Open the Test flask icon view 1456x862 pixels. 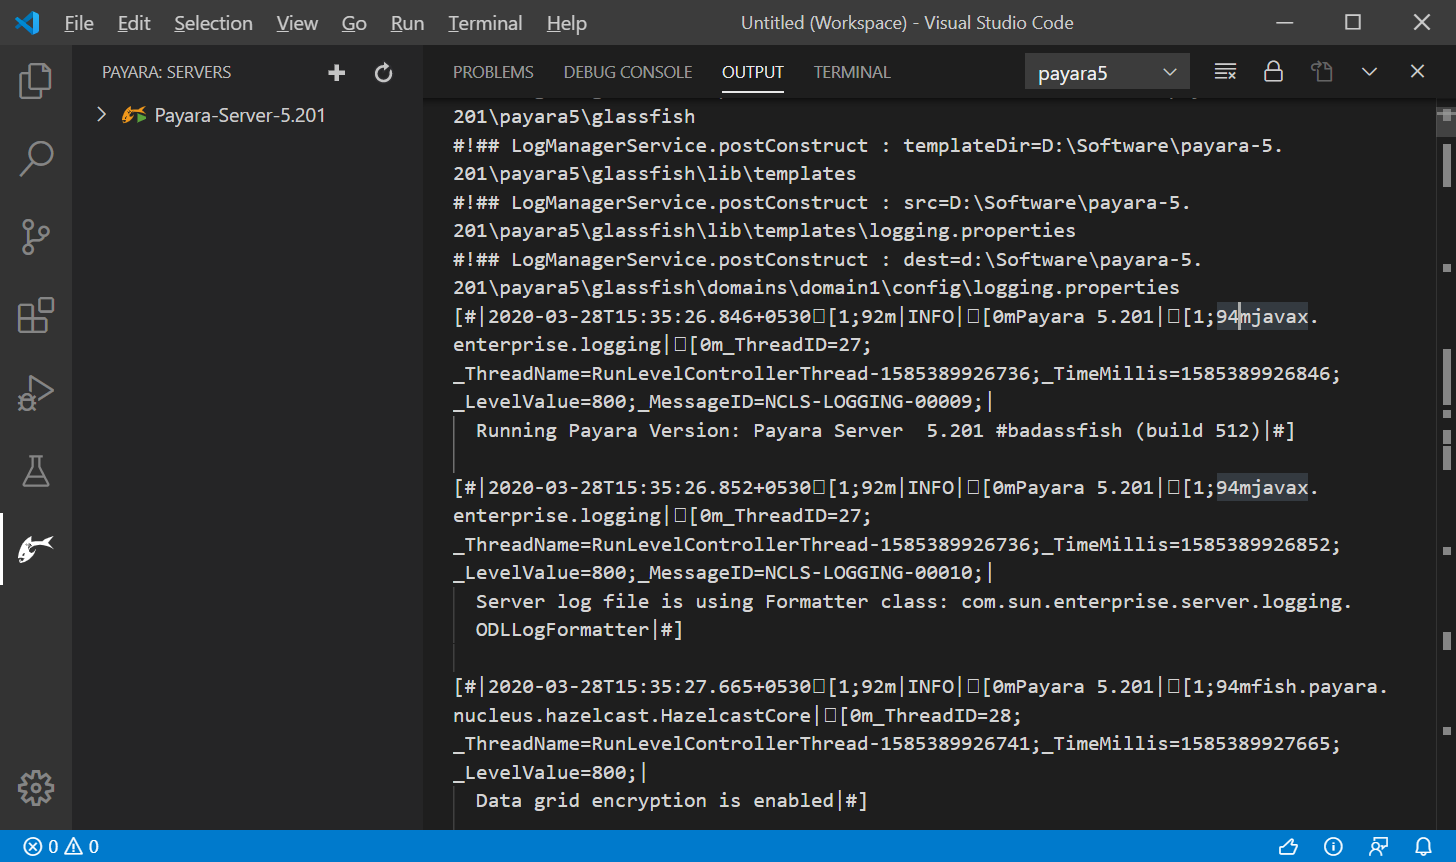point(36,471)
